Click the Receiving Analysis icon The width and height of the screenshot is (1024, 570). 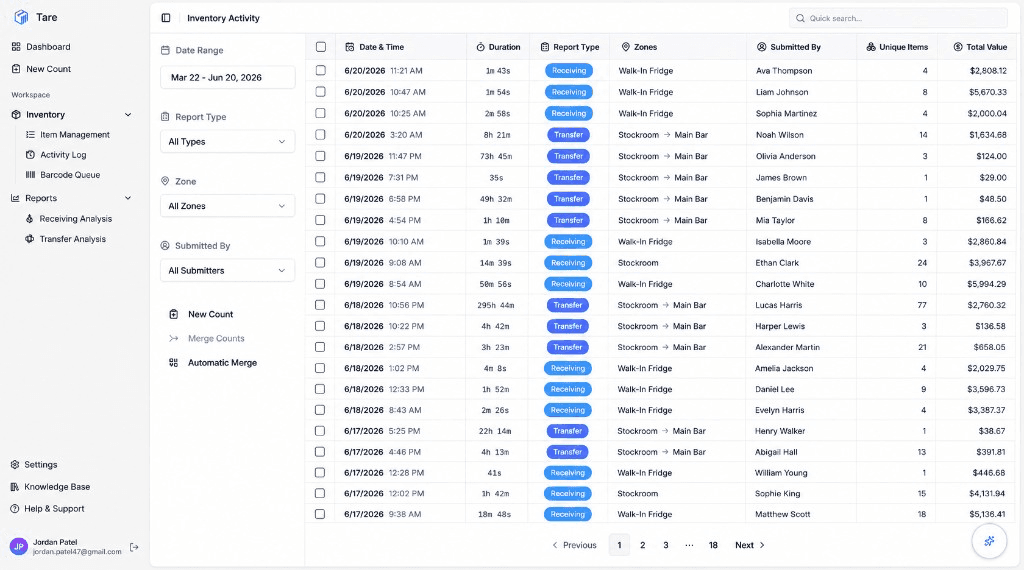click(29, 219)
